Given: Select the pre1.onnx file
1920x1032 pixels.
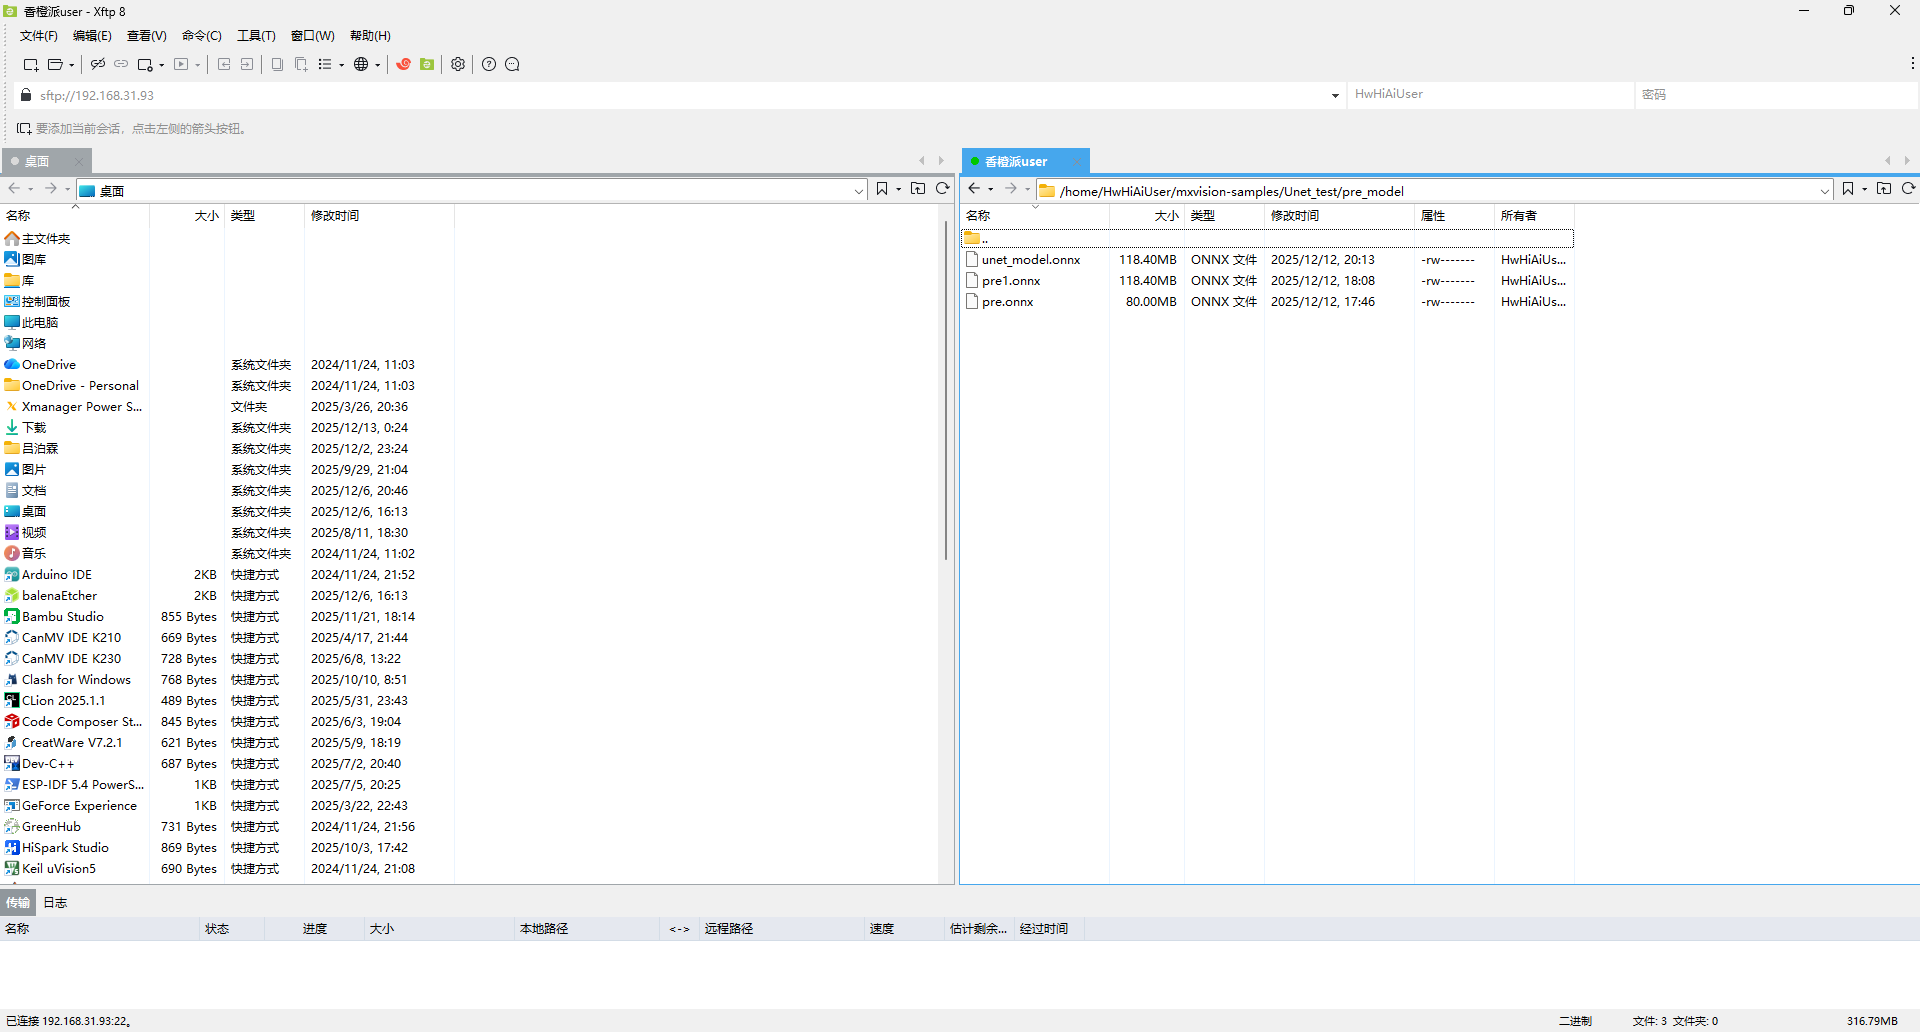Looking at the screenshot, I should [x=1011, y=281].
